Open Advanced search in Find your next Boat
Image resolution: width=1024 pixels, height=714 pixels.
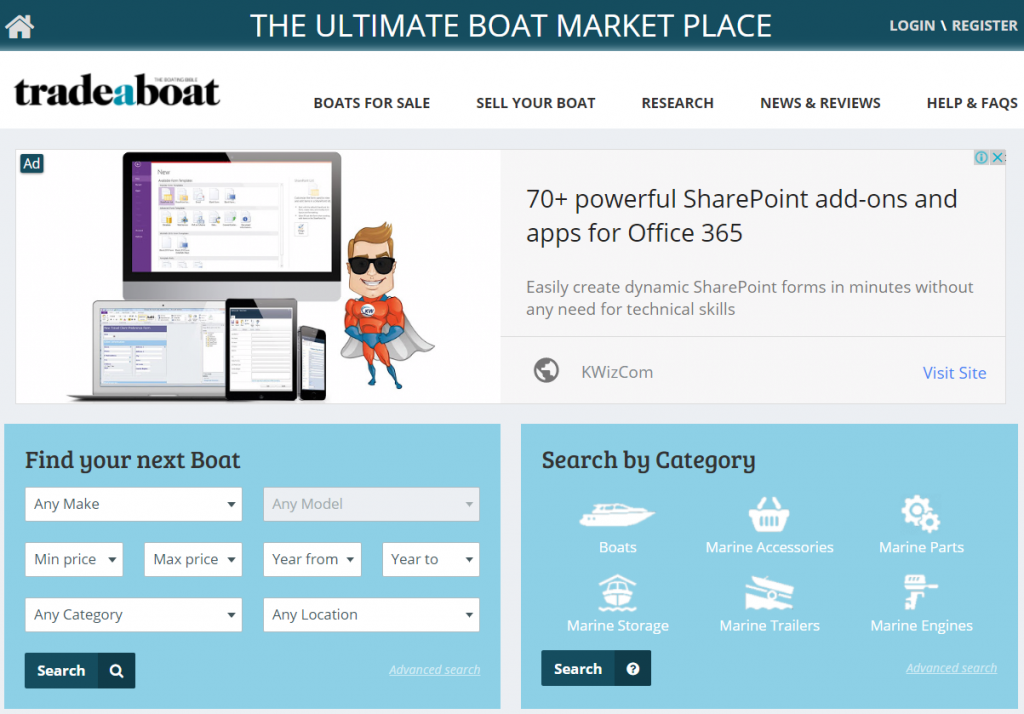pyautogui.click(x=434, y=670)
